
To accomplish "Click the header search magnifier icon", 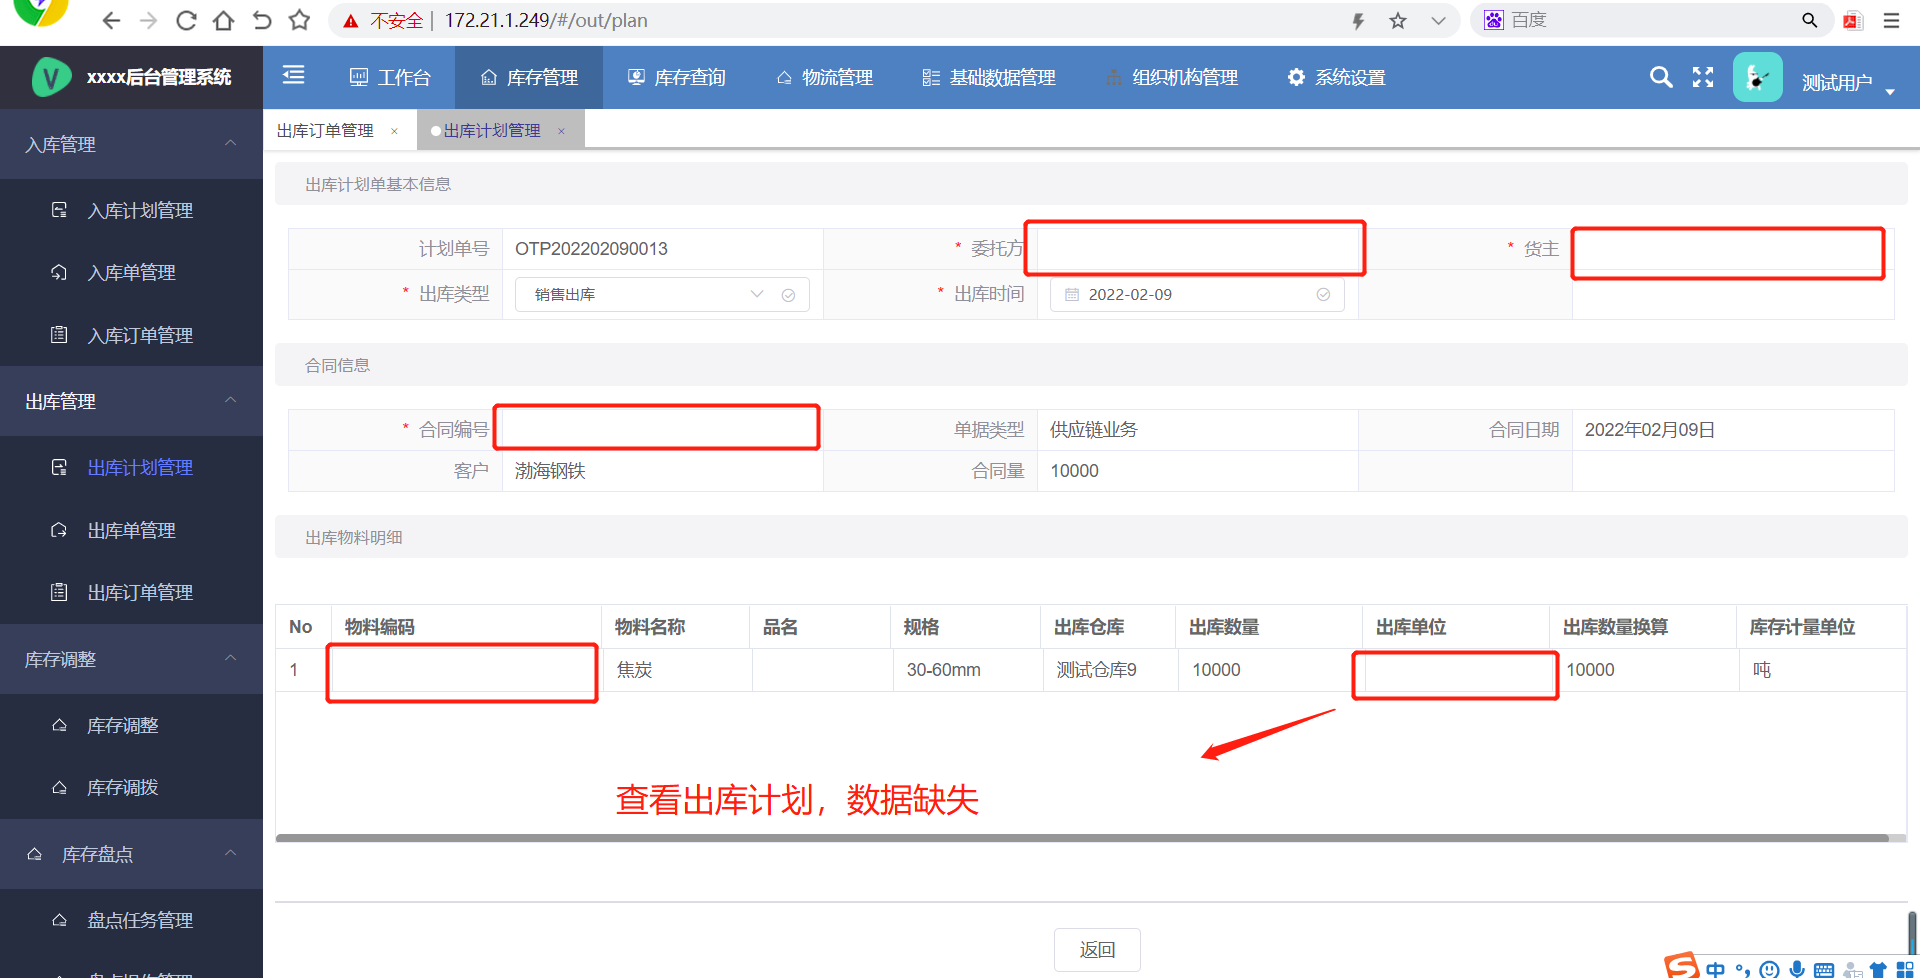I will 1661,77.
